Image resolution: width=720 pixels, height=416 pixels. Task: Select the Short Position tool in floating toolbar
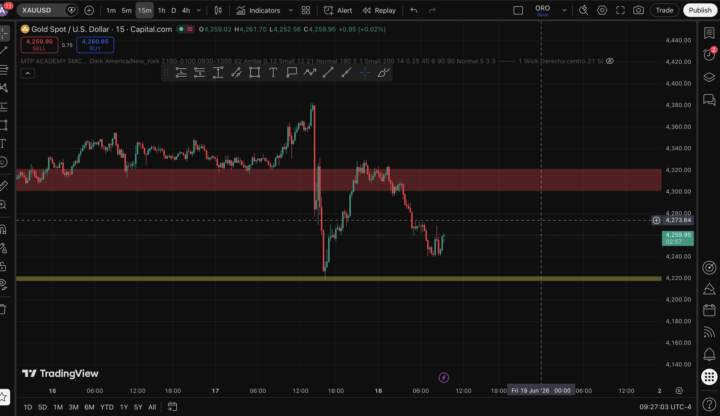[199, 73]
